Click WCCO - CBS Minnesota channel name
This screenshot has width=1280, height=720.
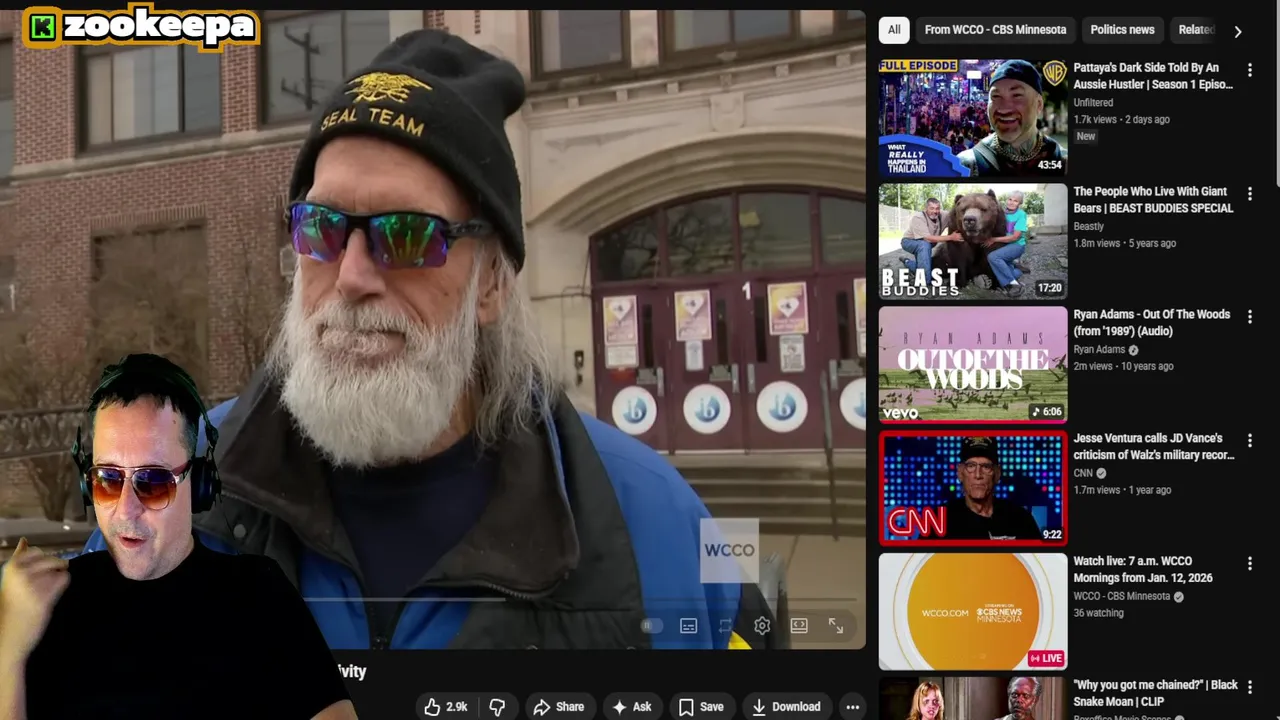pos(1121,596)
